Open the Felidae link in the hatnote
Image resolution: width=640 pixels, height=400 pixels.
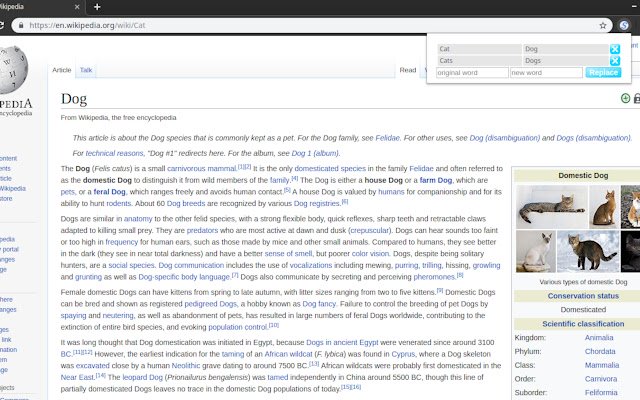point(387,138)
